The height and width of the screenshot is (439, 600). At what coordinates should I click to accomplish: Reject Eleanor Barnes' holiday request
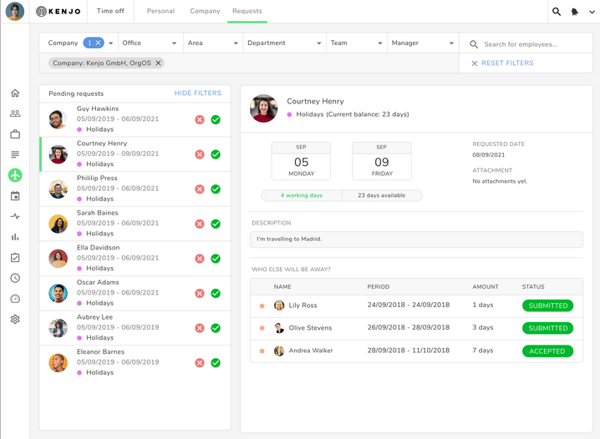point(200,363)
